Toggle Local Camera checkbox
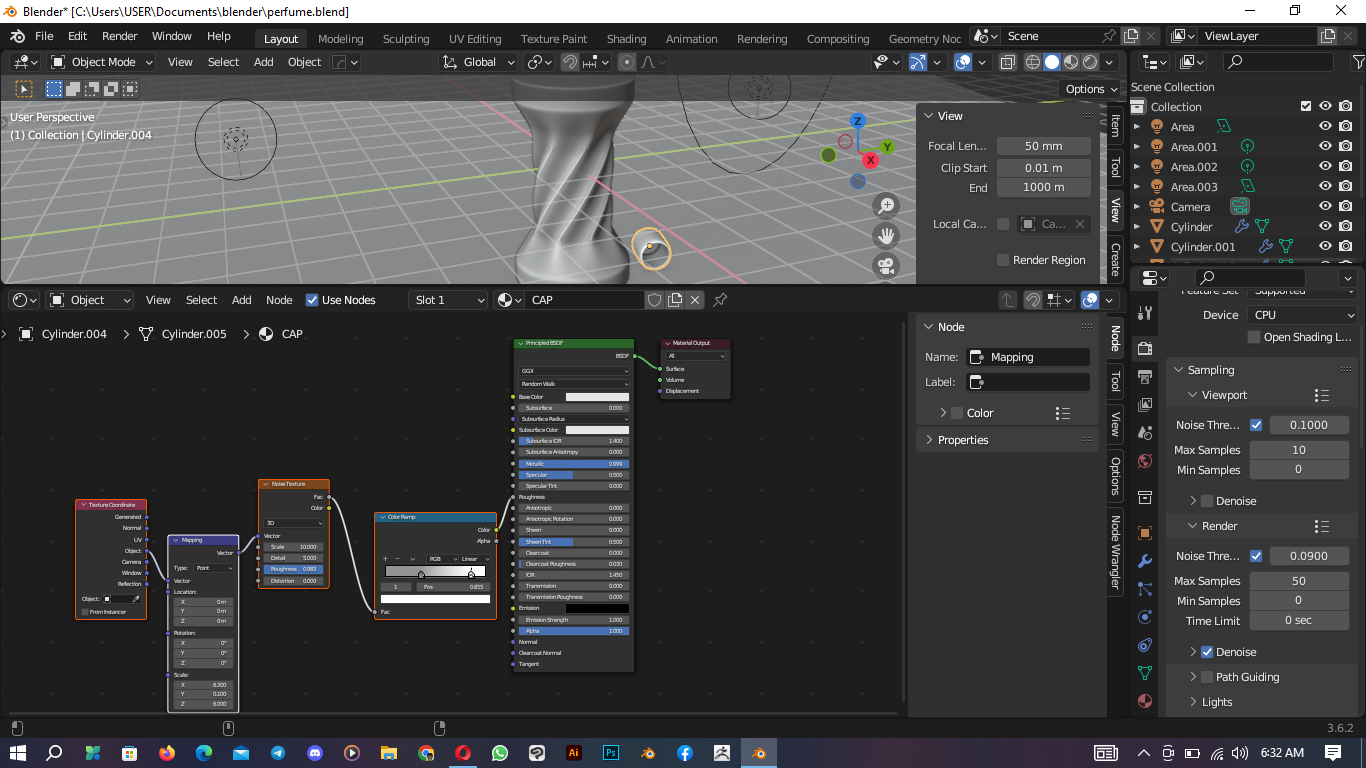 1003,224
